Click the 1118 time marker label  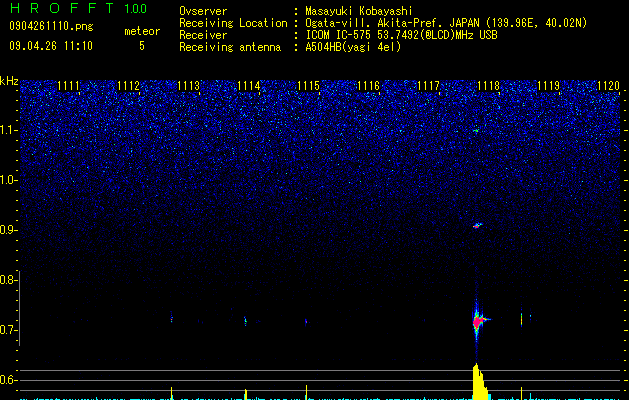point(489,86)
